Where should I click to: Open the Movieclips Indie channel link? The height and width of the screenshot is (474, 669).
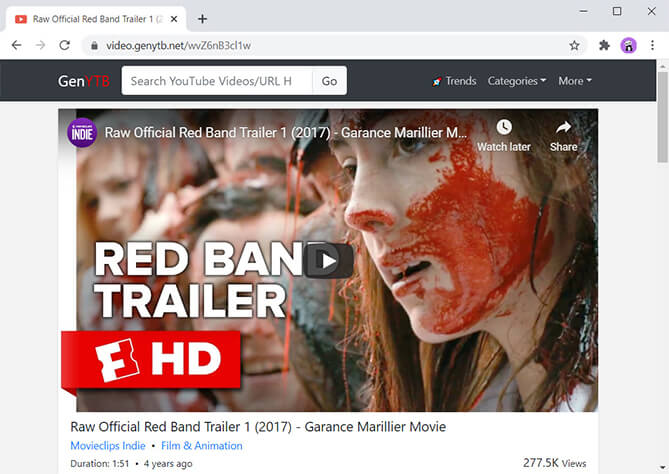(108, 446)
